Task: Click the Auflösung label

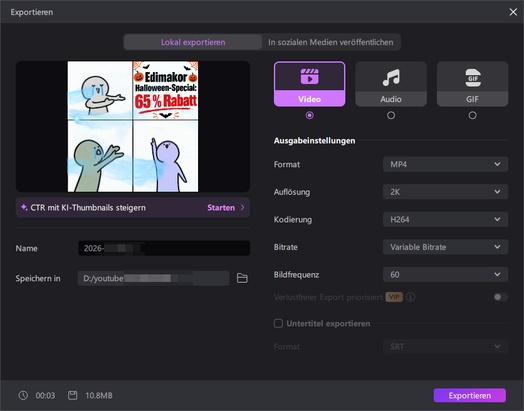Action: coord(292,192)
